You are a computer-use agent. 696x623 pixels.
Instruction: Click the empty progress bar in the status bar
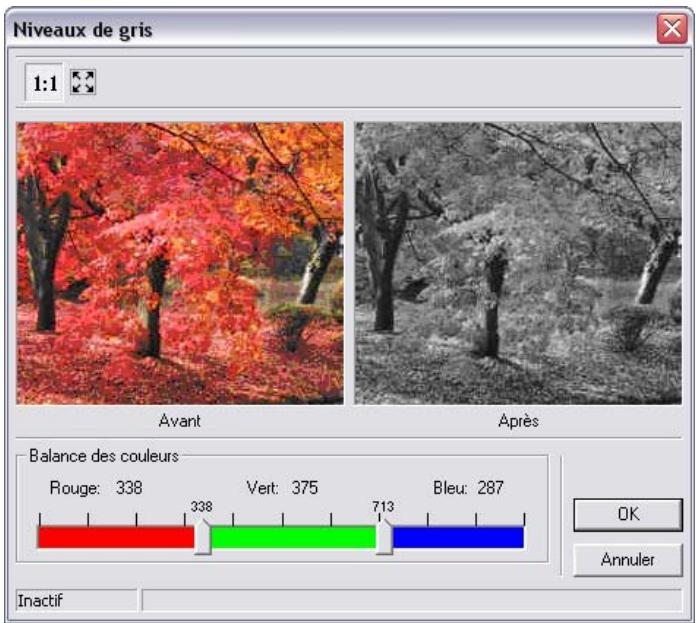pyautogui.click(x=412, y=600)
